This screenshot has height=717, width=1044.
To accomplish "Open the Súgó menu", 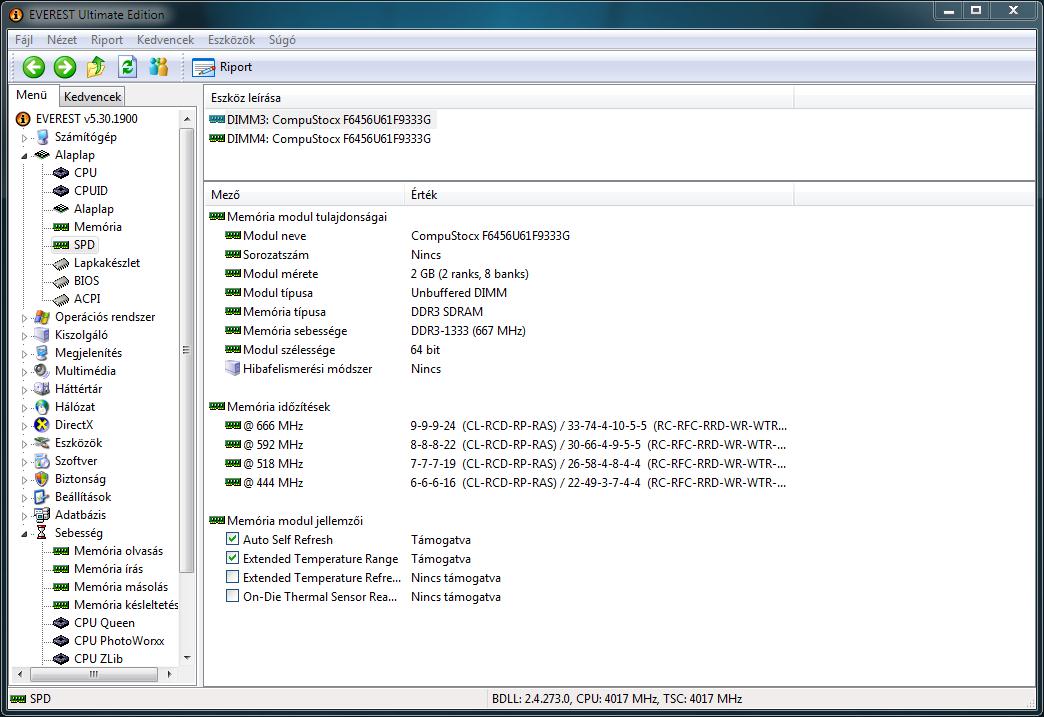I will pos(282,40).
